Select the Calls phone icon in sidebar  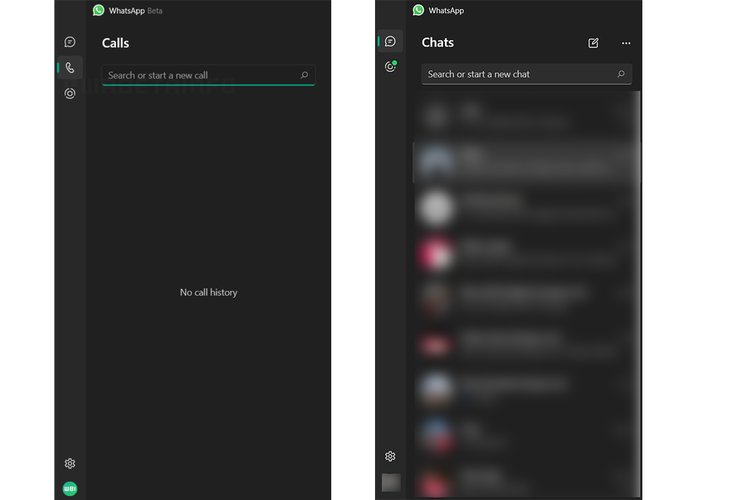(70, 68)
